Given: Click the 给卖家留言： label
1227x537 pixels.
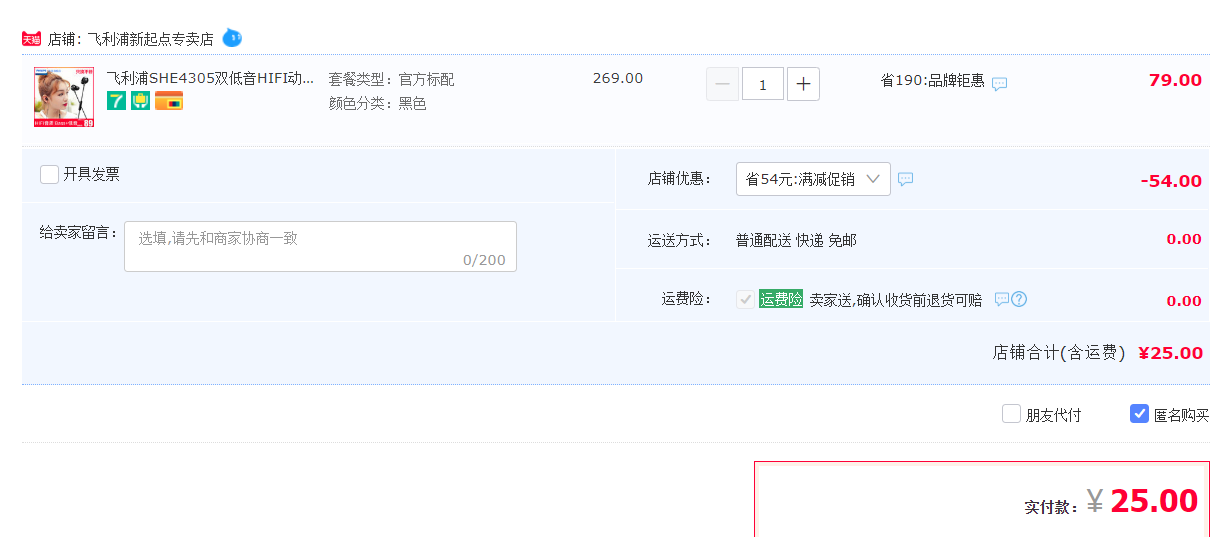Looking at the screenshot, I should pyautogui.click(x=79, y=232).
